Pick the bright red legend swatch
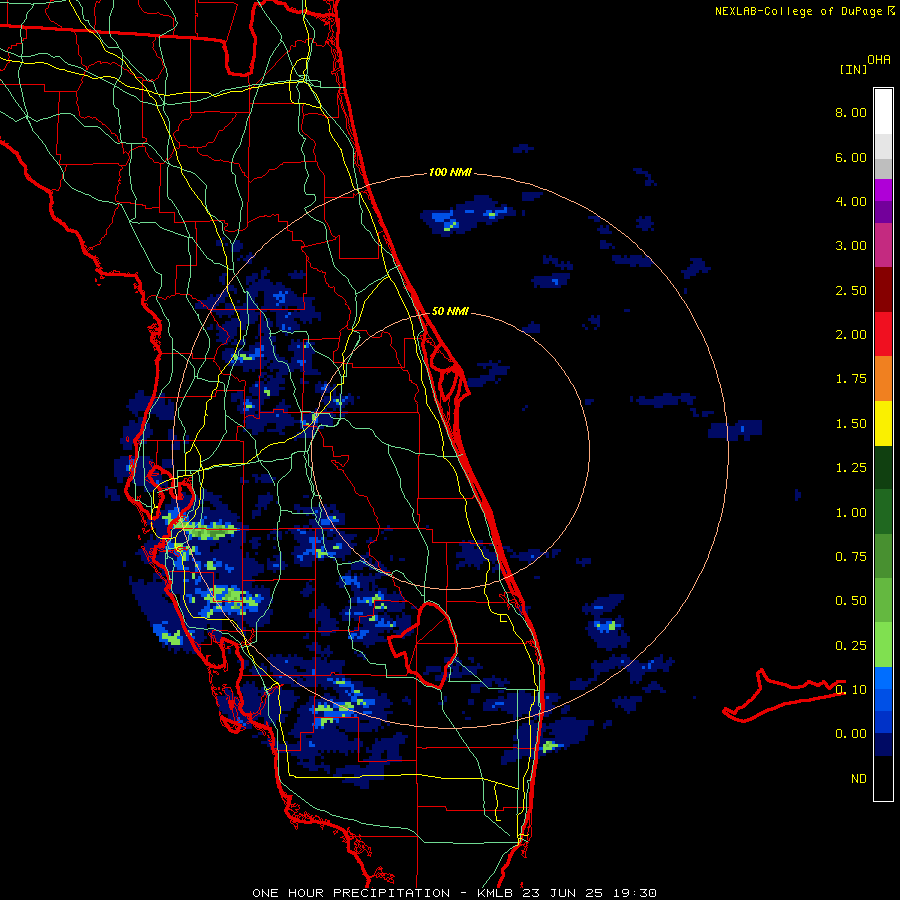Viewport: 900px width, 900px height. [883, 334]
